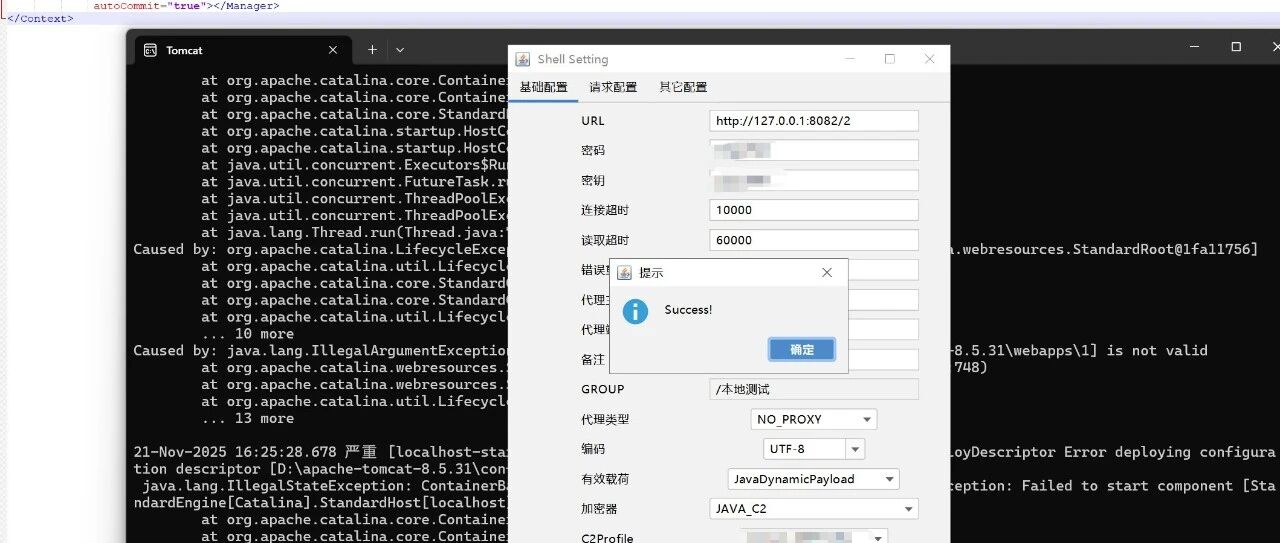Screen dimensions: 1280x543
Task: Maximize the terminal window
Action: point(1236,47)
